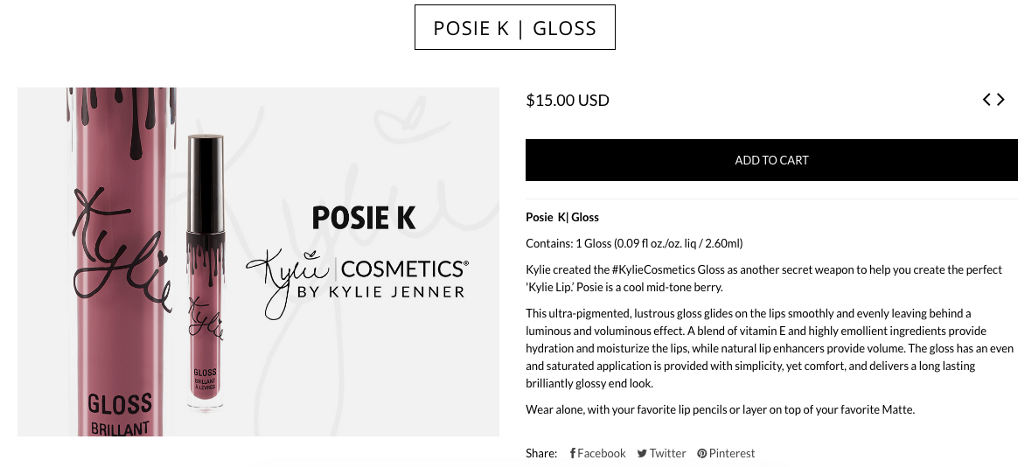Add Posie K gloss to cart
Viewport: 1024px width, 467px height.
click(x=771, y=160)
